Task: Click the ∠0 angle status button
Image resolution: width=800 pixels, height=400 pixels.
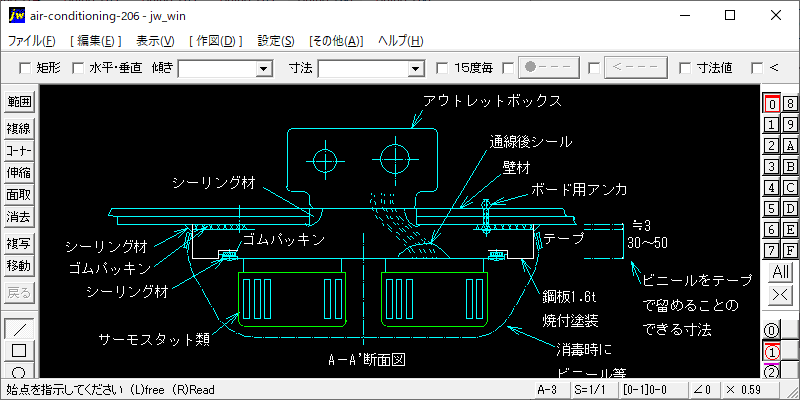Action: [x=703, y=390]
